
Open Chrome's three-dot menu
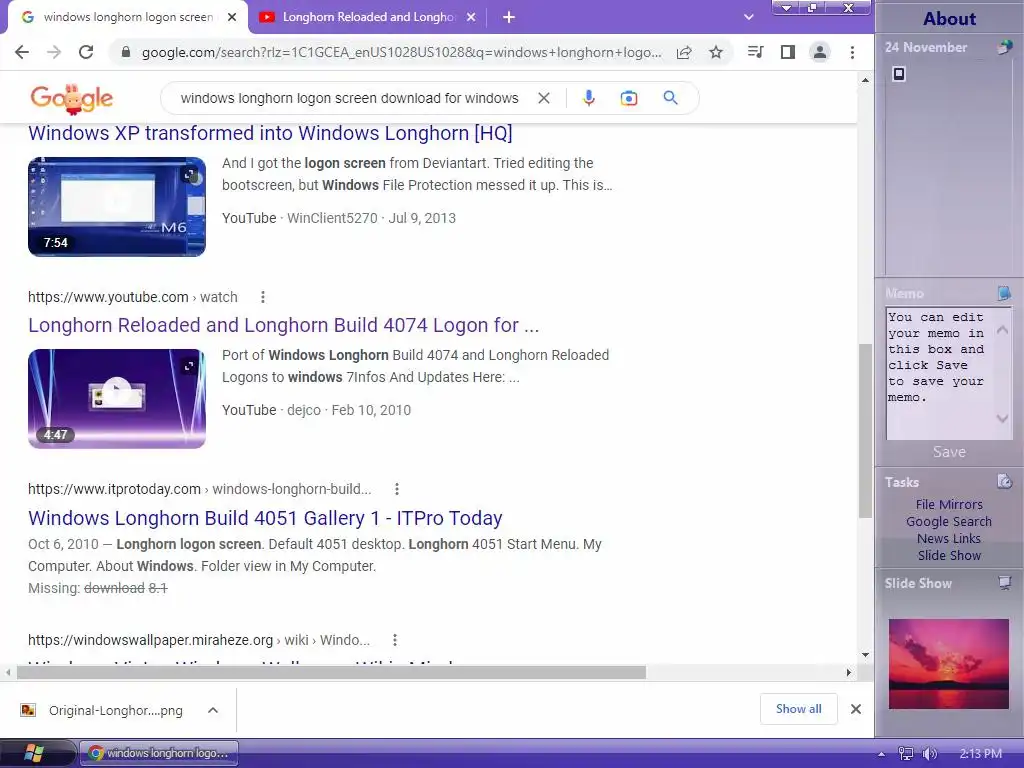(852, 52)
